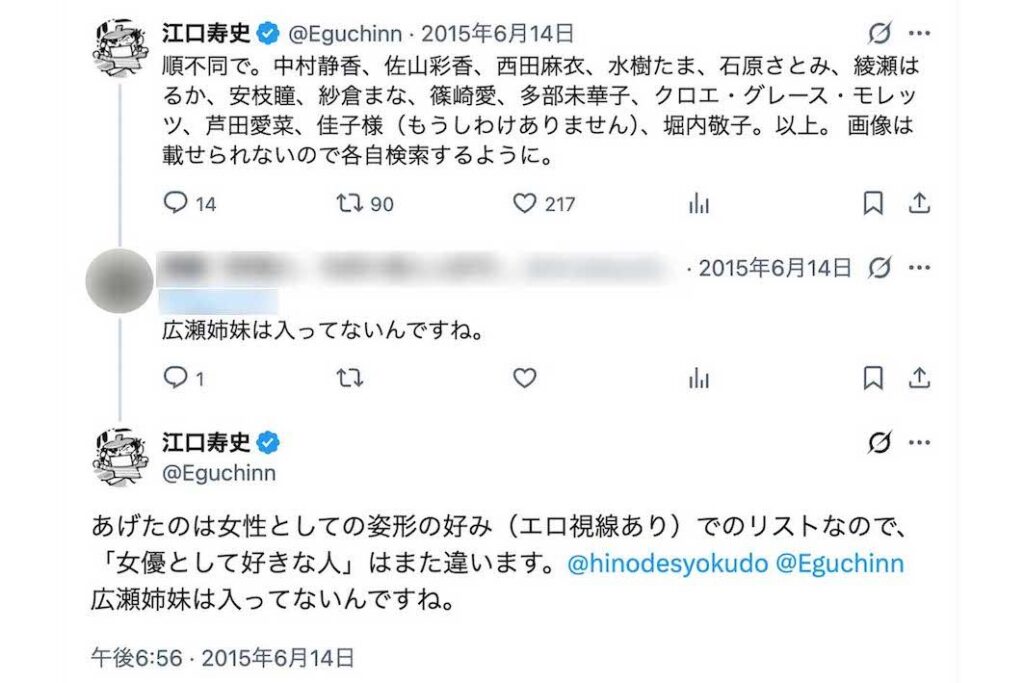
Task: Open the reply icon on Eguchin's first tweet
Action: tap(175, 203)
